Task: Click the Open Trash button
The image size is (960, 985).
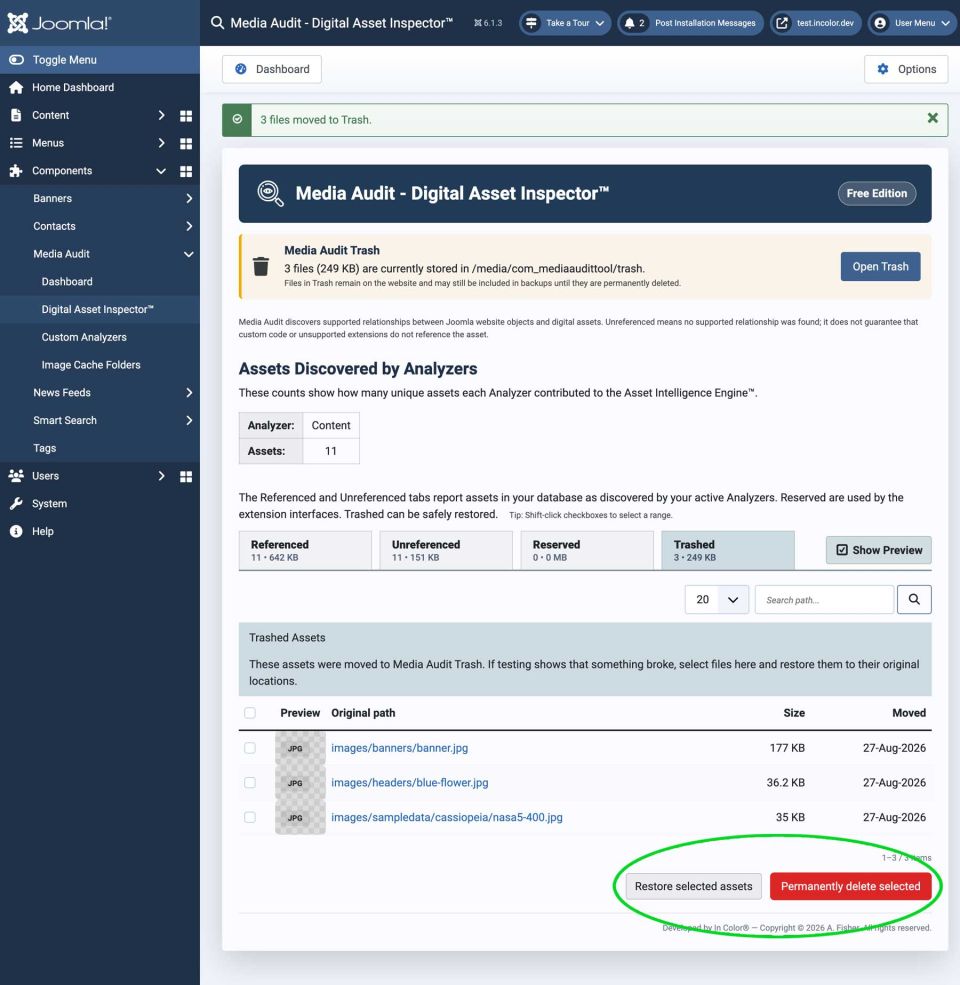Action: tap(880, 266)
